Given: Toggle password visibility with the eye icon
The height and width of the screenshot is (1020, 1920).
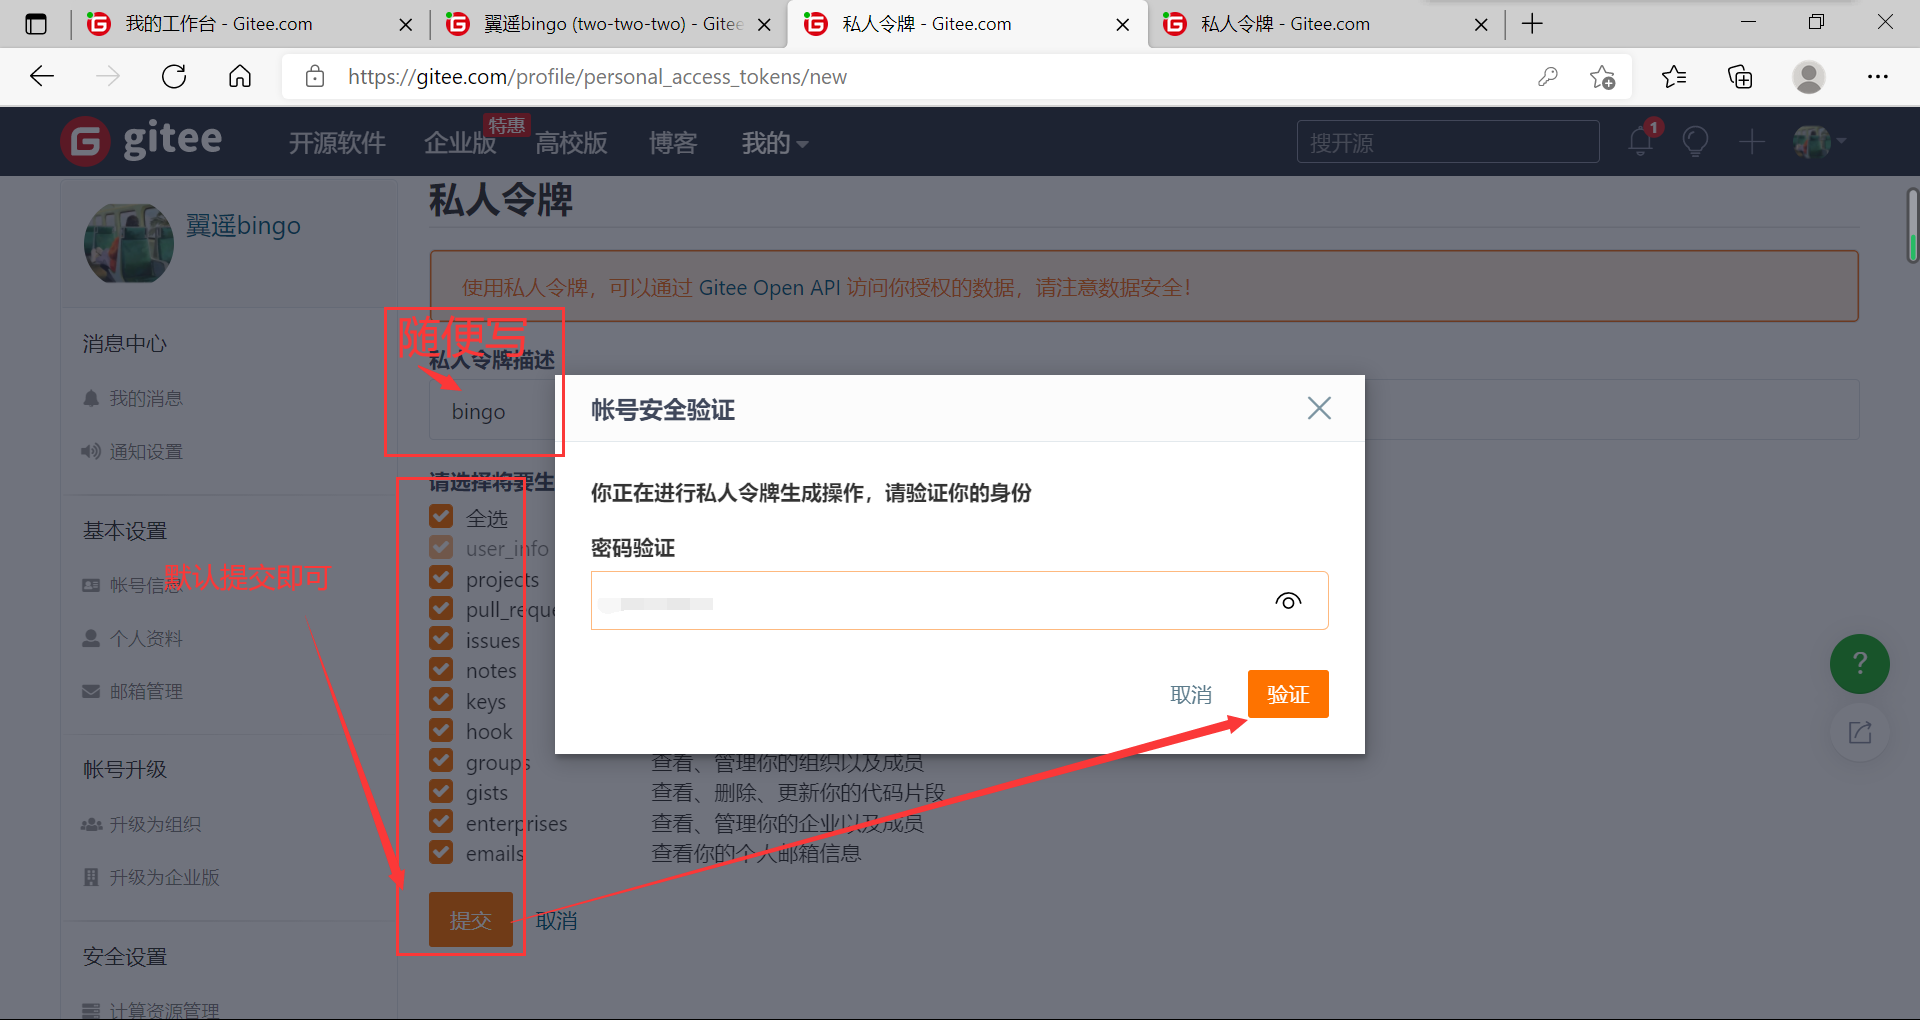Looking at the screenshot, I should click(1288, 600).
